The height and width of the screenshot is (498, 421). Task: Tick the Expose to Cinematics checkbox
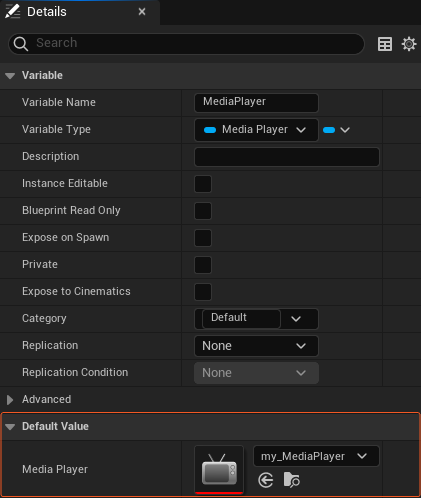(x=203, y=292)
